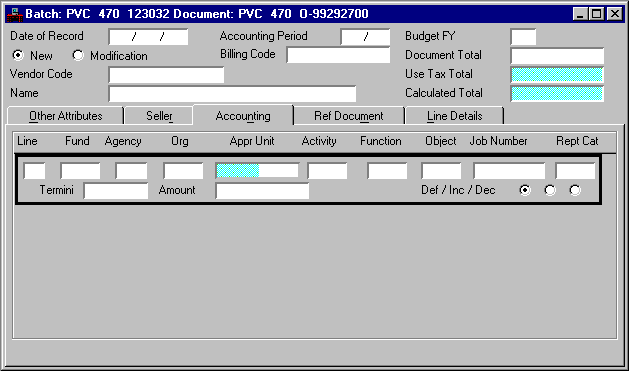This screenshot has height=371, width=629.
Task: Click the Name input field
Action: pos(232,93)
